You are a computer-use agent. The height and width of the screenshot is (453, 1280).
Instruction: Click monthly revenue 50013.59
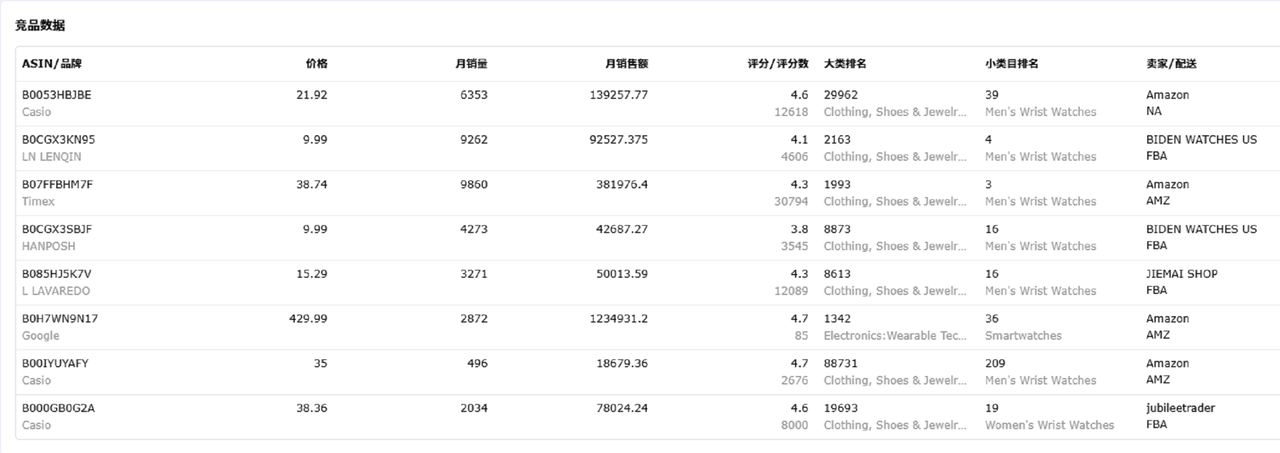click(622, 274)
